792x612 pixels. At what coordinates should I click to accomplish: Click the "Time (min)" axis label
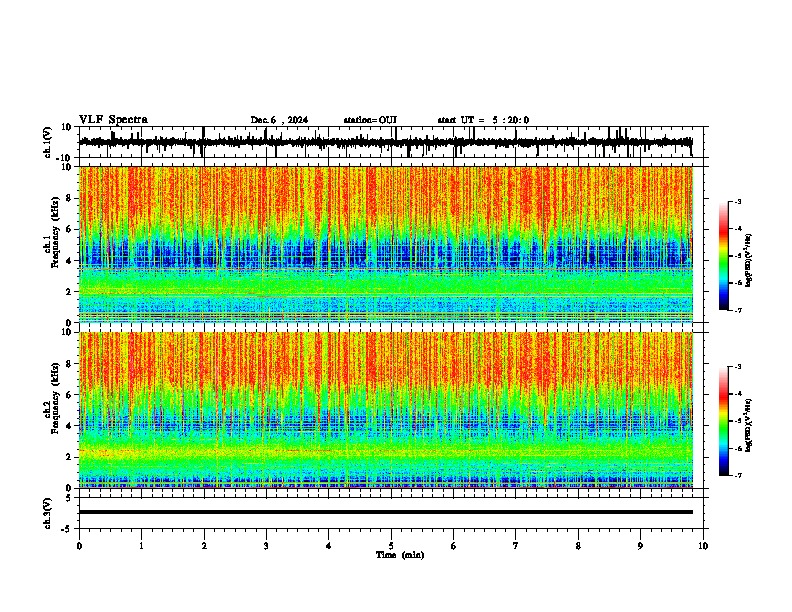pyautogui.click(x=400, y=555)
